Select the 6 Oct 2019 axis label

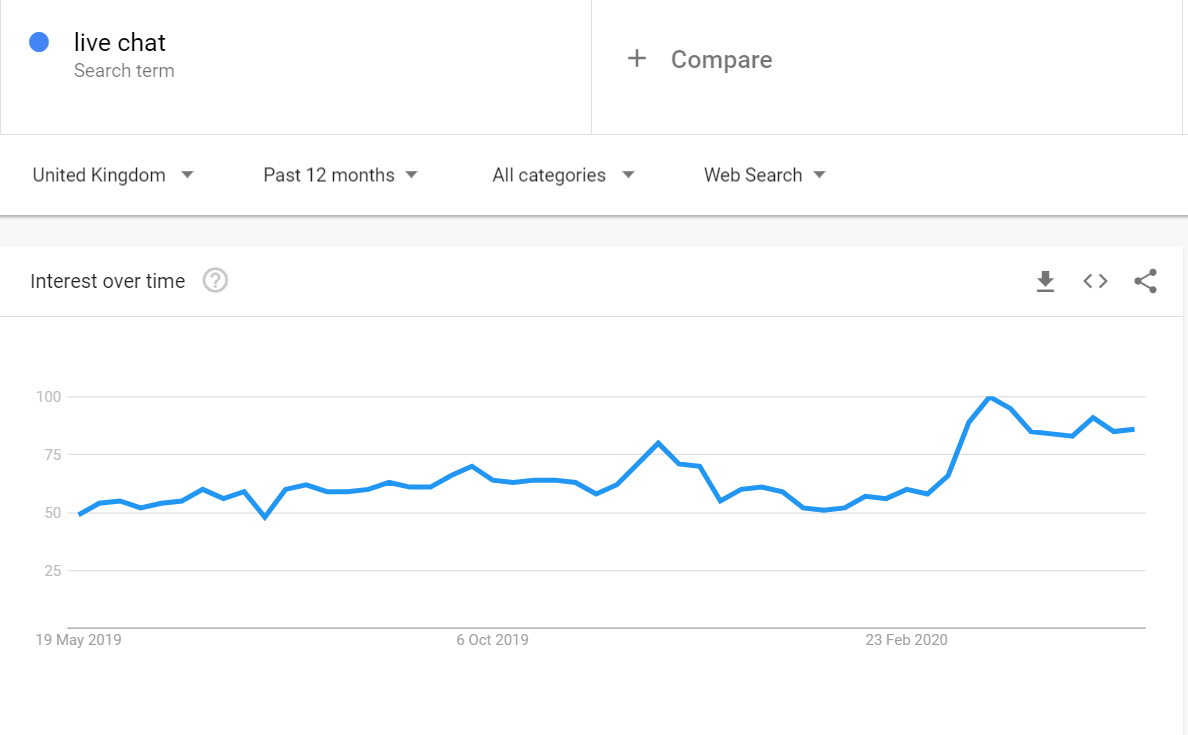492,640
